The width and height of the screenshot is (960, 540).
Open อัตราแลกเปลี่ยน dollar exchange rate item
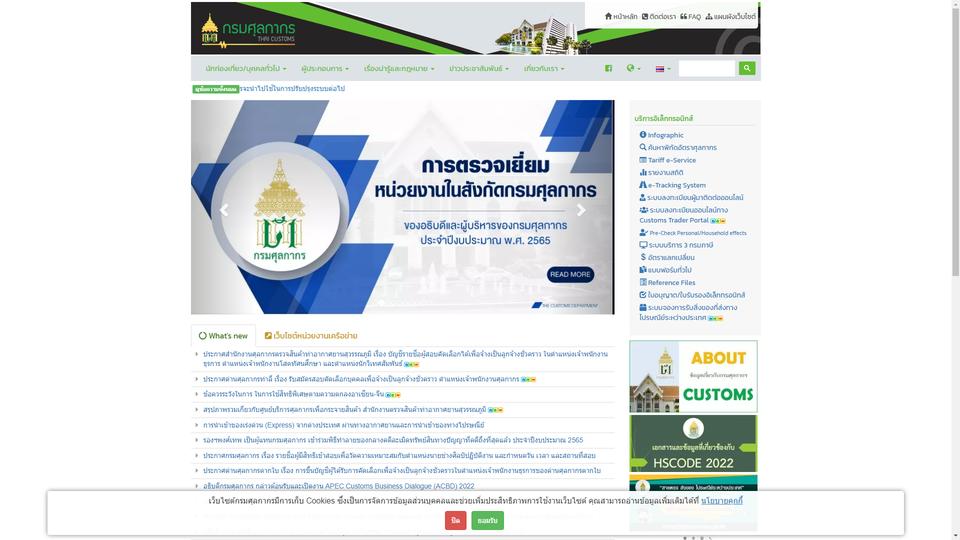pyautogui.click(x=667, y=257)
